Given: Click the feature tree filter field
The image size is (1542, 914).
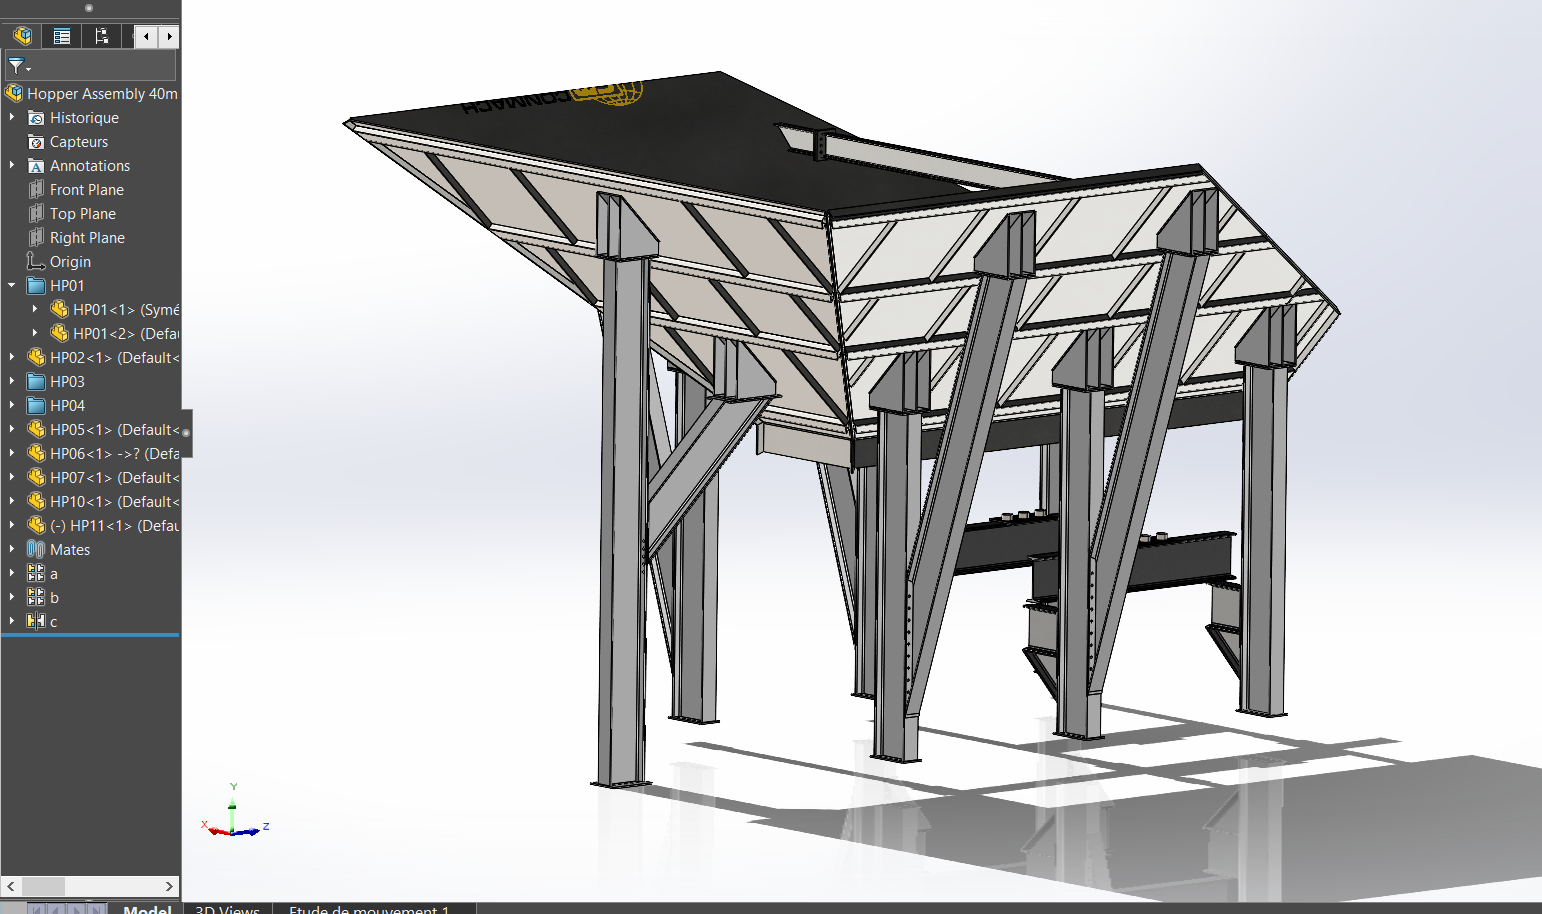Looking at the screenshot, I should point(90,67).
